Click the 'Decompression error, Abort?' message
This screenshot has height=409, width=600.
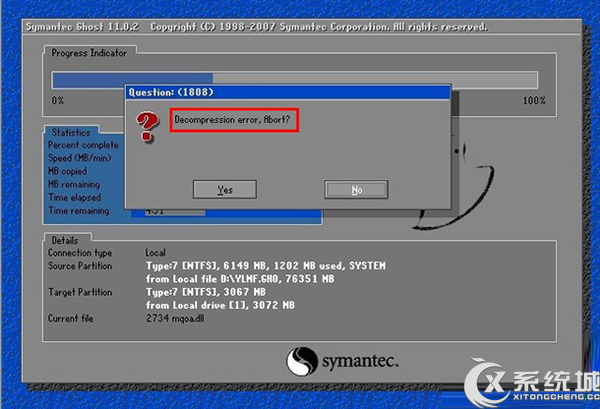232,120
